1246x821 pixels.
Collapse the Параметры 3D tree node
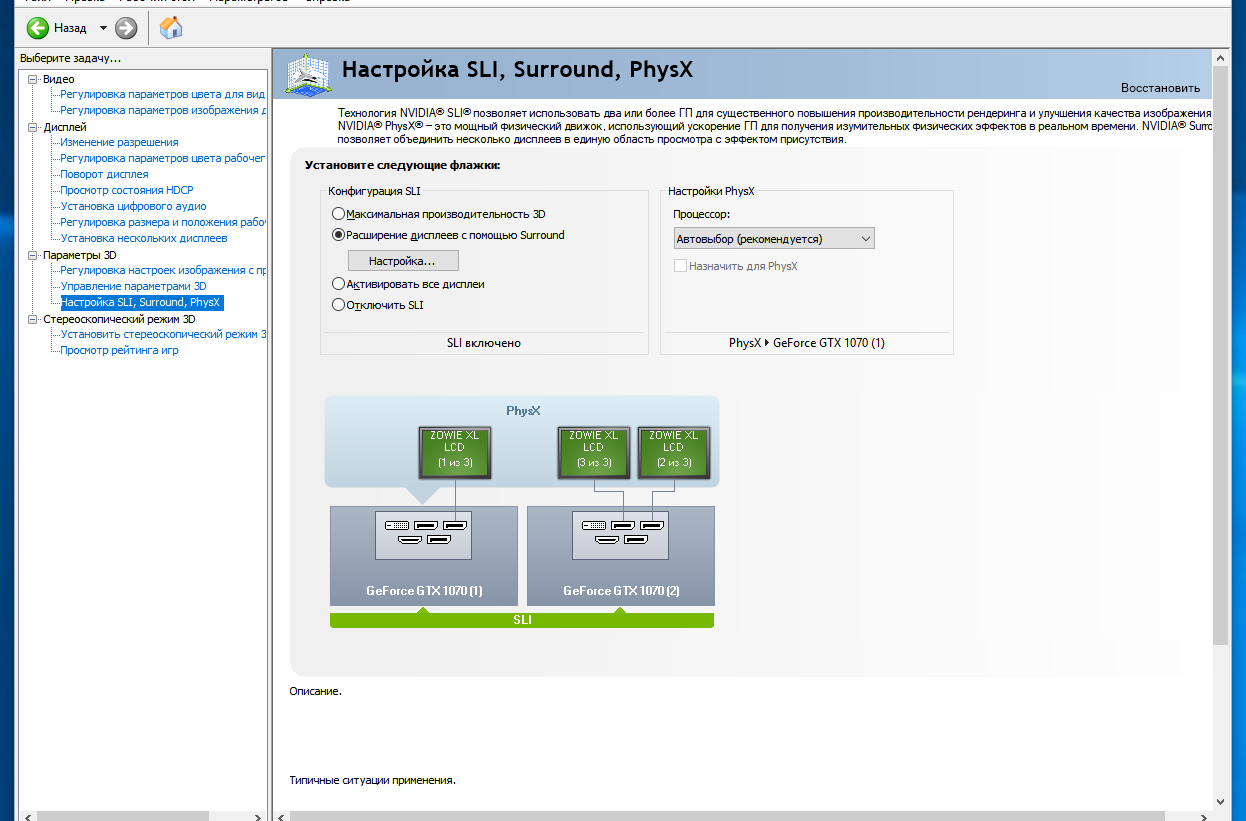(33, 255)
